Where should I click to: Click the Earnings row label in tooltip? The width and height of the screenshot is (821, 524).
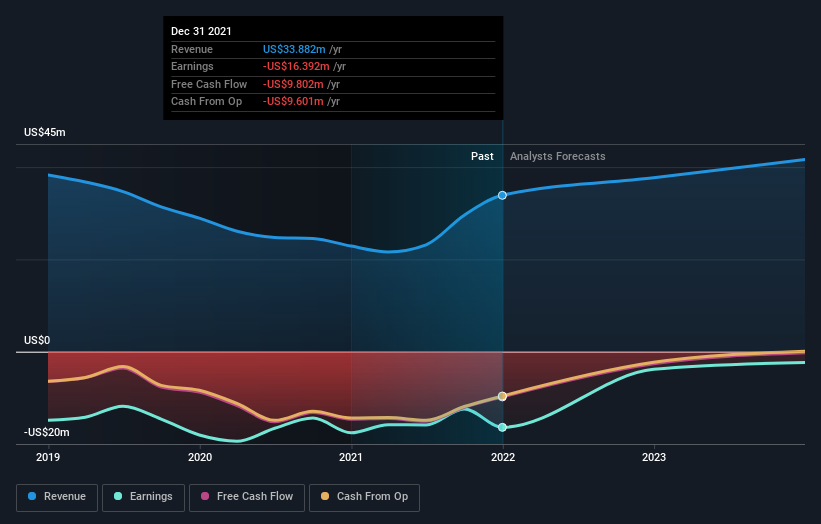tap(192, 66)
